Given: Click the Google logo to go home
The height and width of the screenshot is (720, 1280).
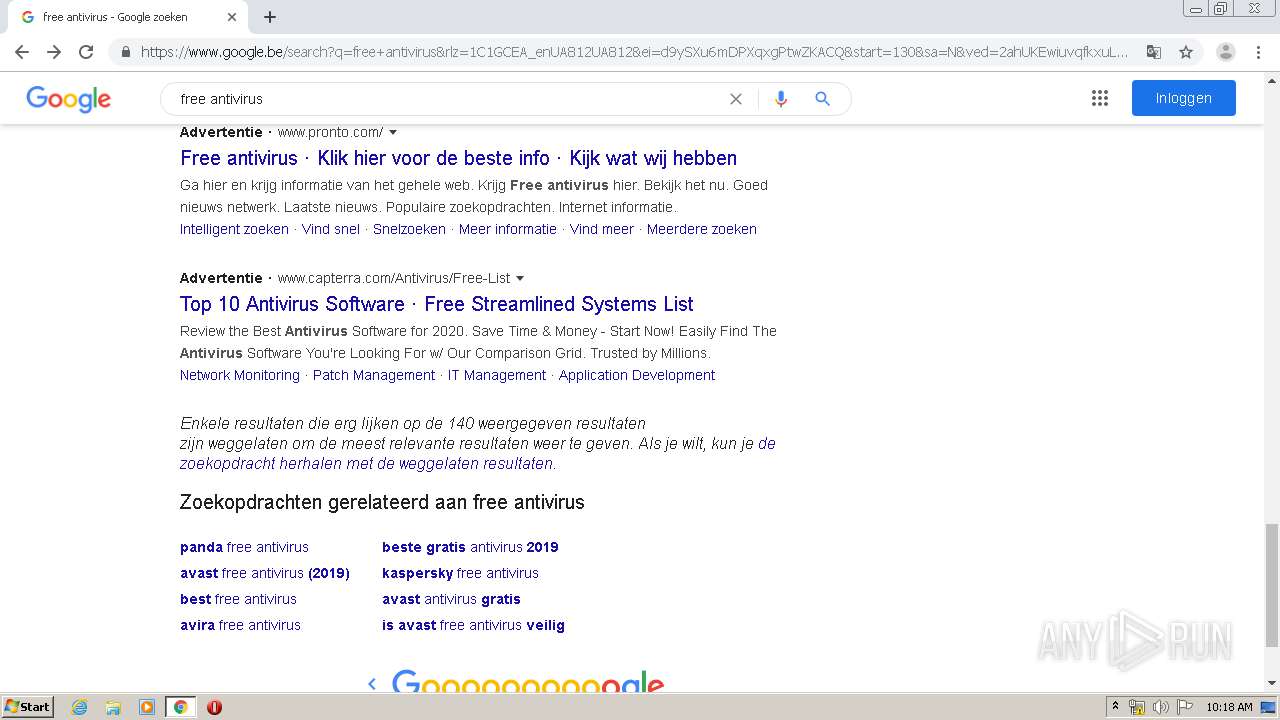Looking at the screenshot, I should [68, 99].
